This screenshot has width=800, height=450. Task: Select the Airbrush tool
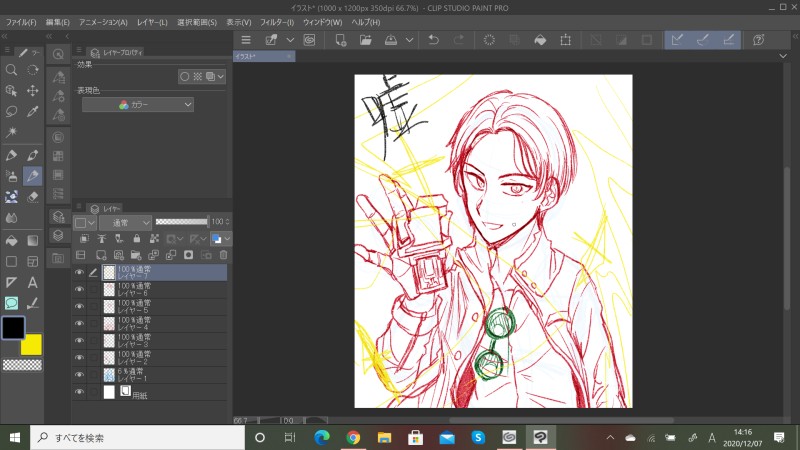pyautogui.click(x=11, y=176)
